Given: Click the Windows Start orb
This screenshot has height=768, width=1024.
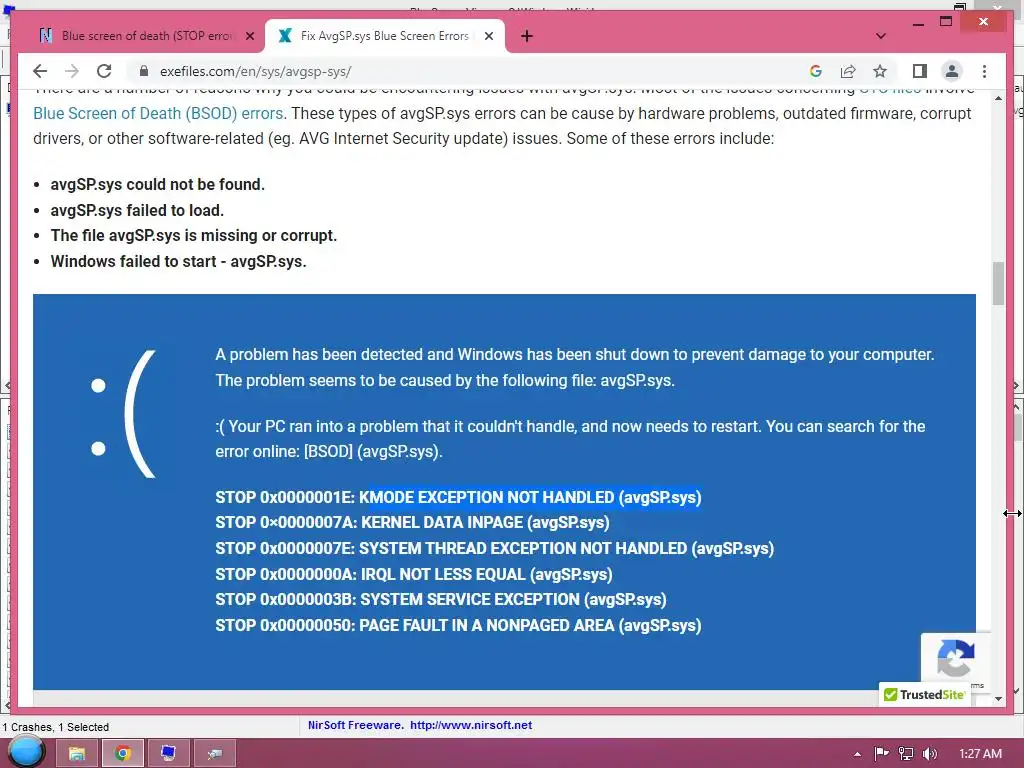Looking at the screenshot, I should pyautogui.click(x=25, y=752).
